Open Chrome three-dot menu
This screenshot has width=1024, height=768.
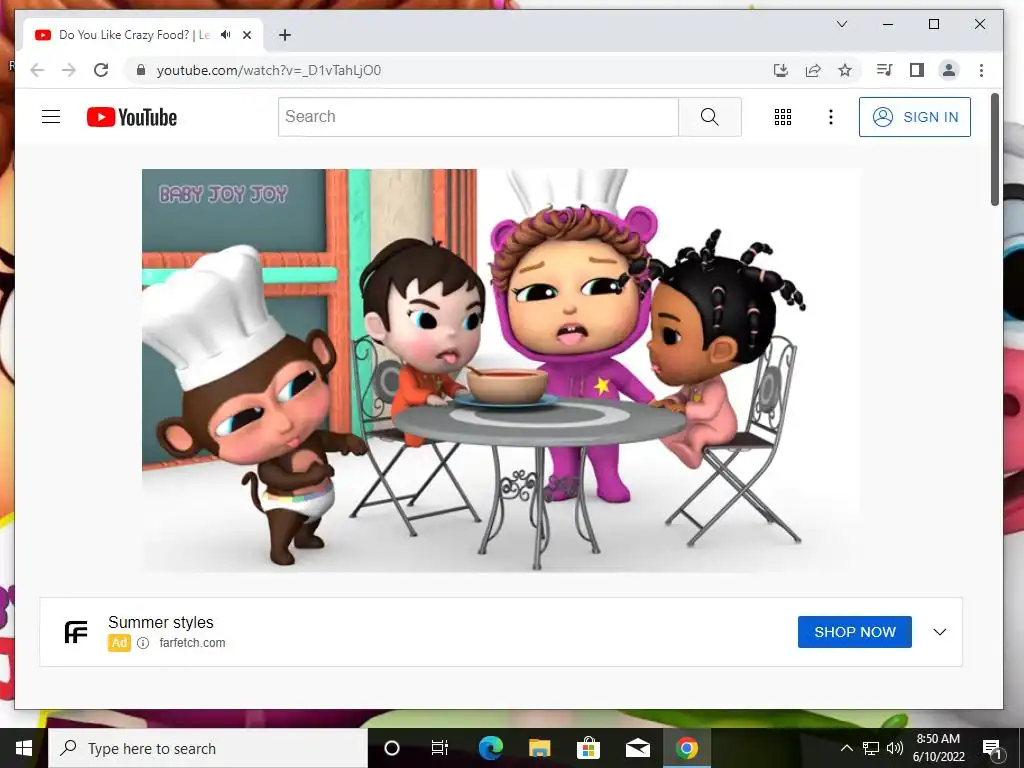981,70
